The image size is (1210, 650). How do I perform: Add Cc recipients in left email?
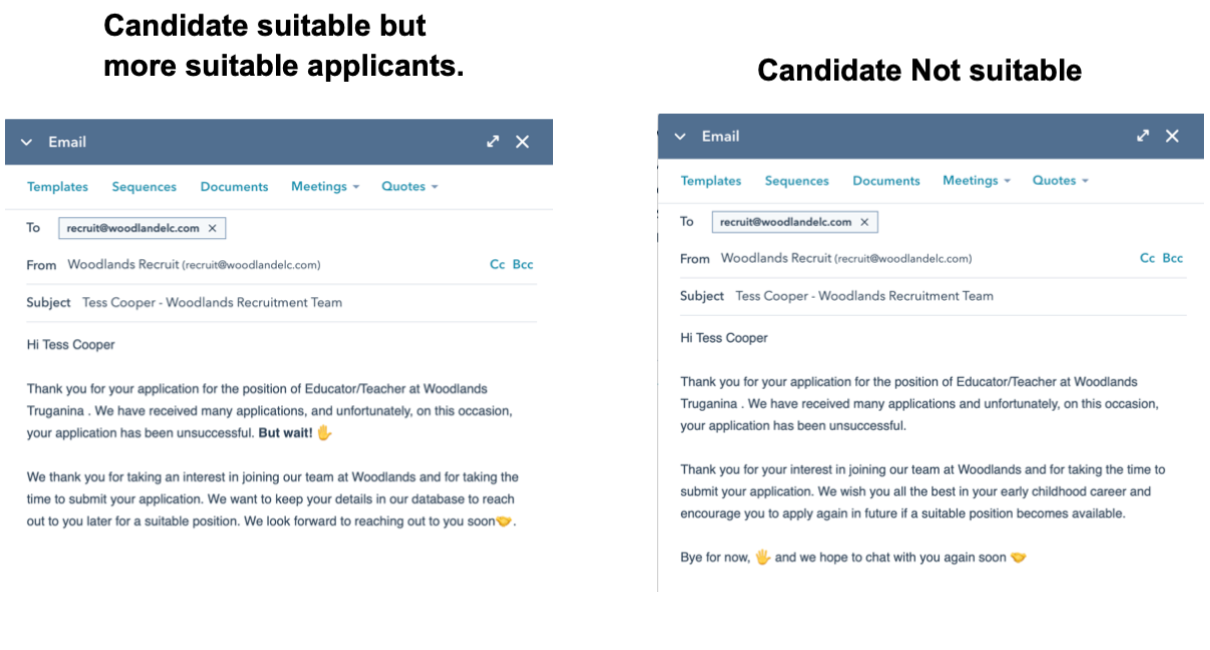point(497,265)
